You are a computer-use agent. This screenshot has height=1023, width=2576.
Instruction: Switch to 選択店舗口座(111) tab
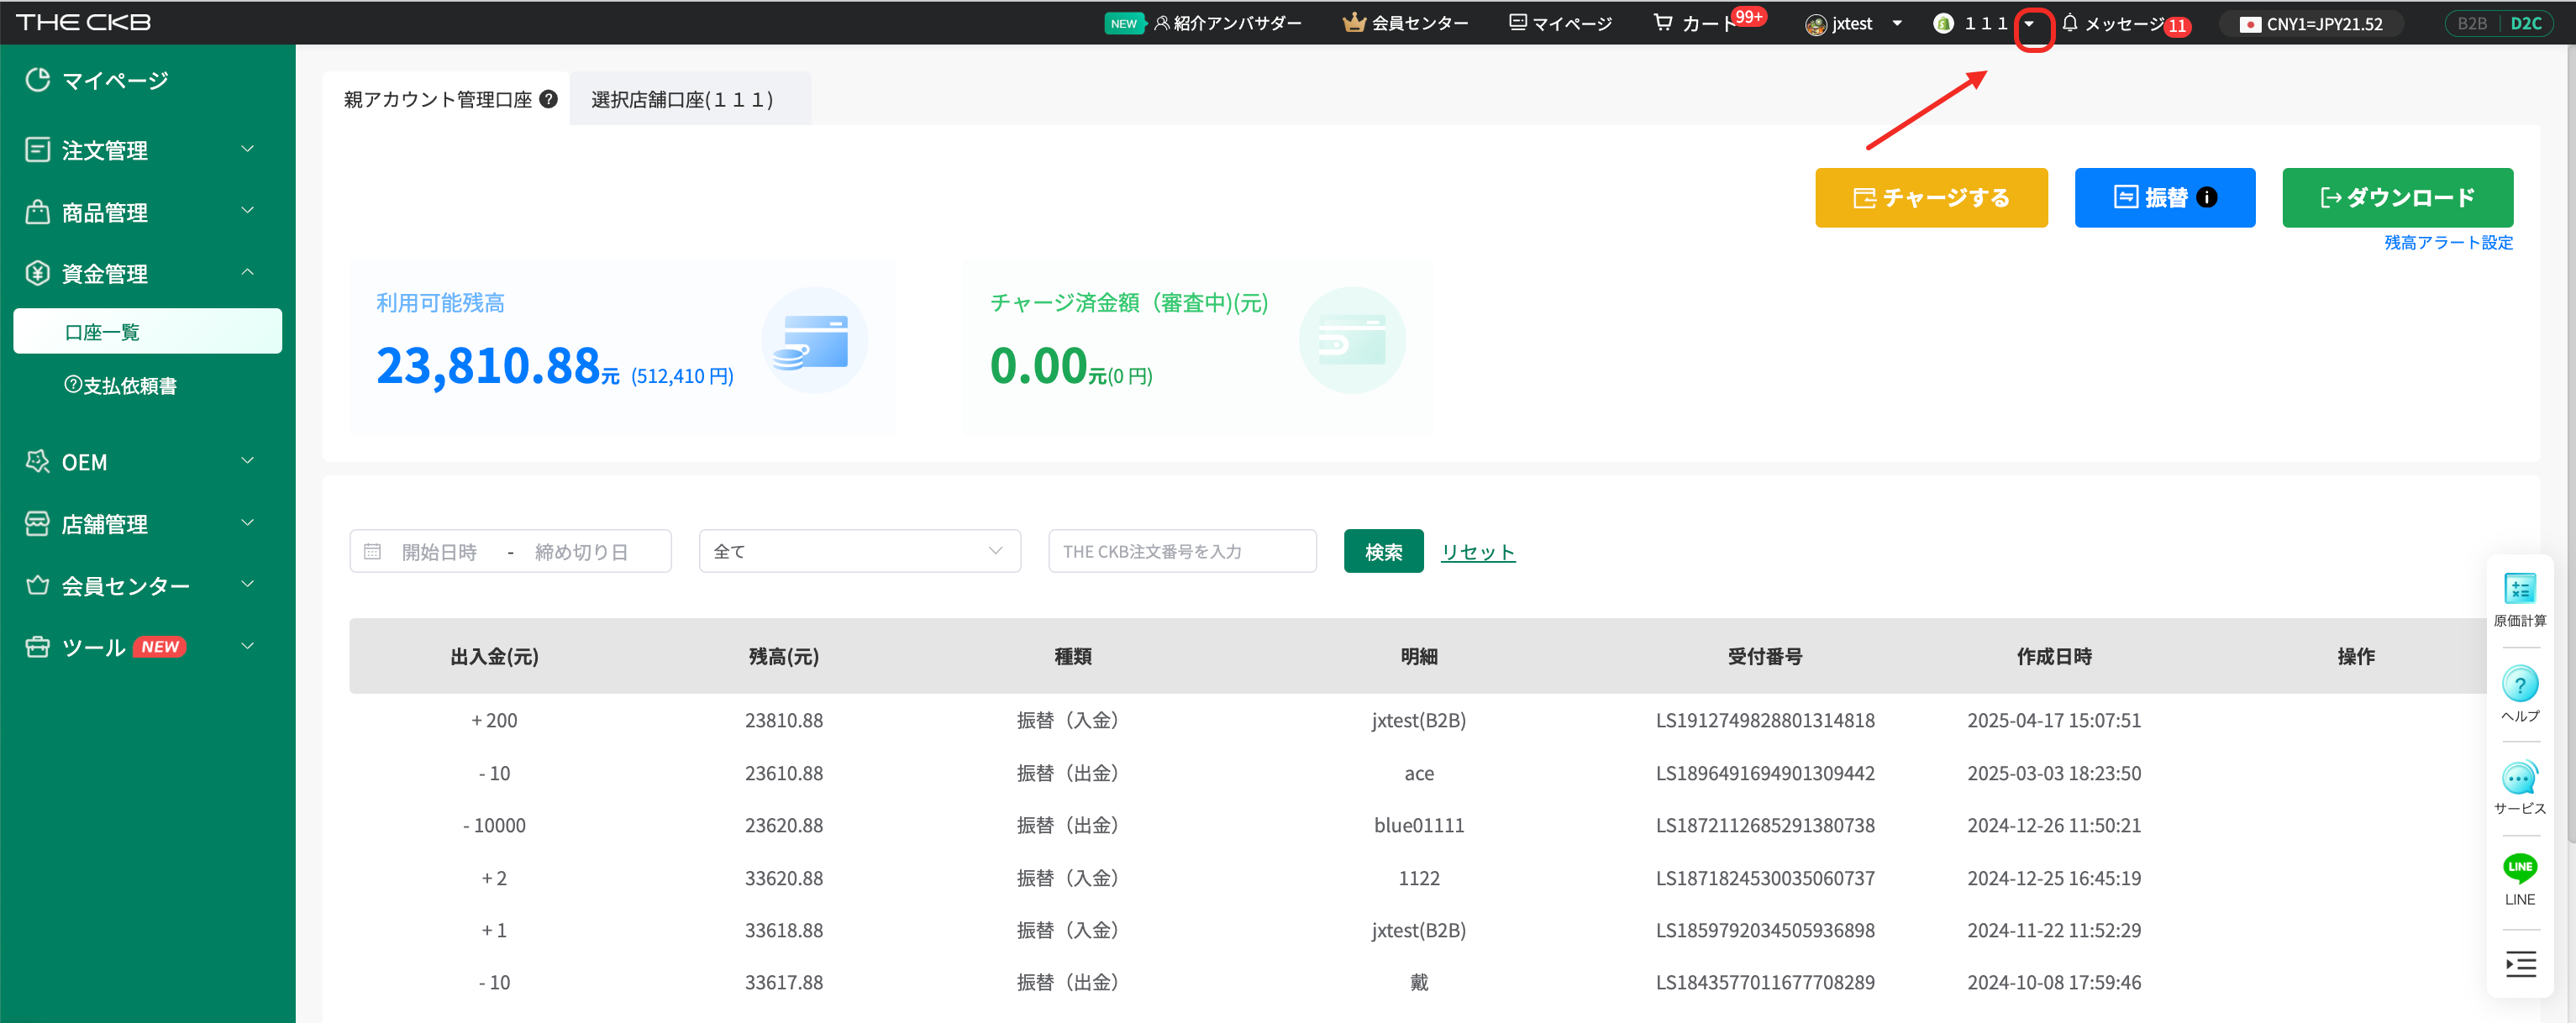(688, 99)
